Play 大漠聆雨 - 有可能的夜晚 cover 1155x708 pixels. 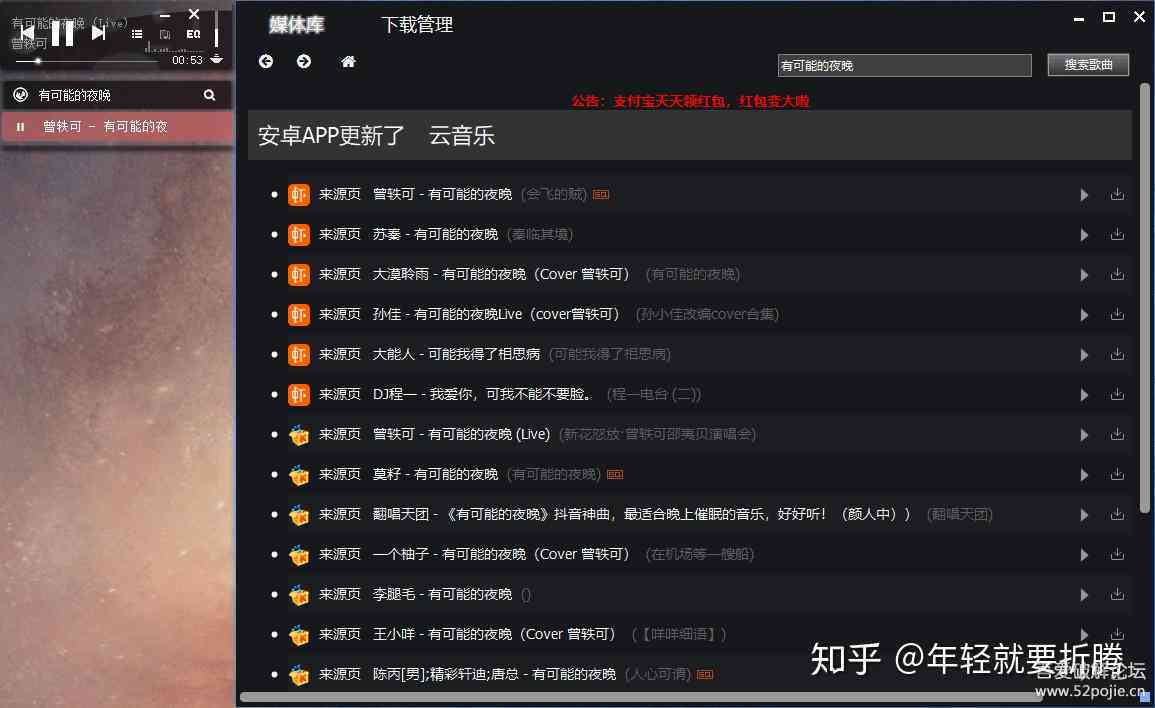[1084, 275]
